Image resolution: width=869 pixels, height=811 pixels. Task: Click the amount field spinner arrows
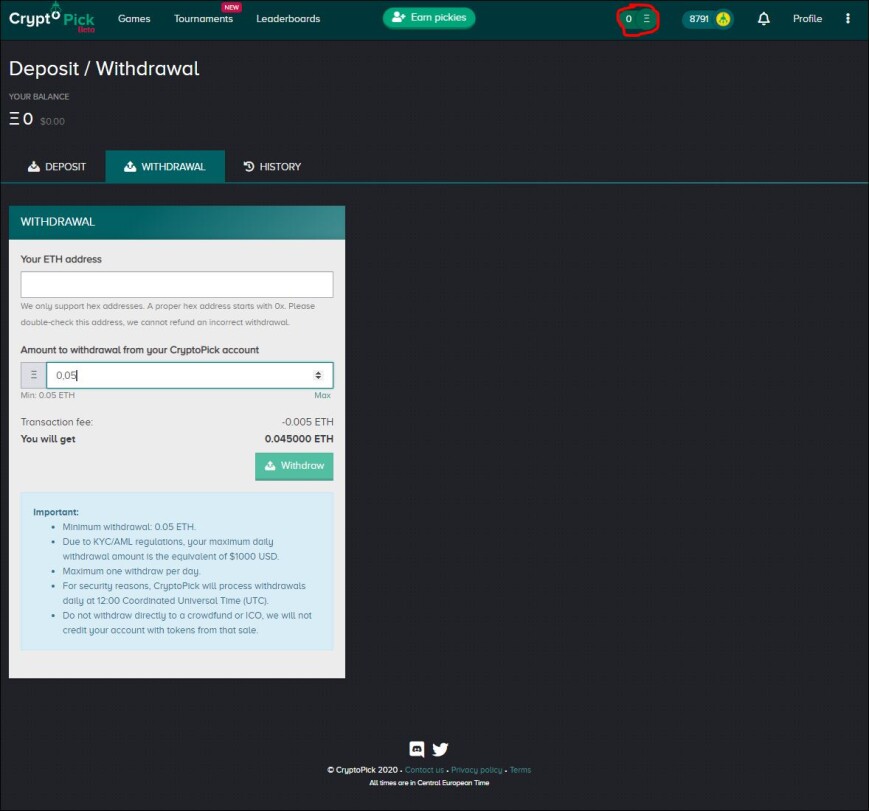click(318, 375)
